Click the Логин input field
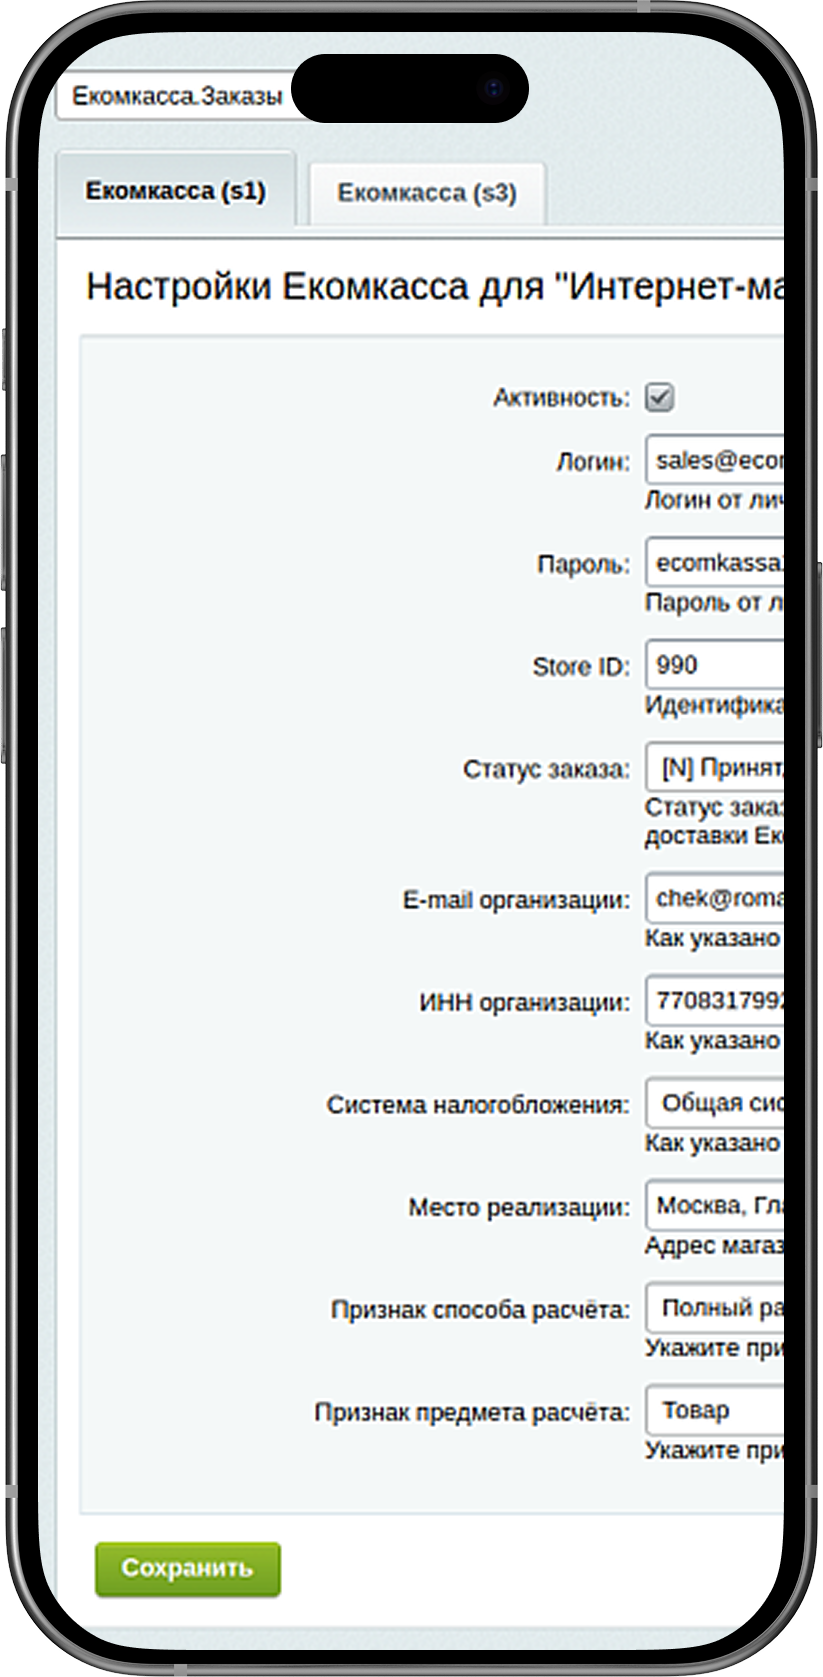This screenshot has width=823, height=1677. coord(714,460)
